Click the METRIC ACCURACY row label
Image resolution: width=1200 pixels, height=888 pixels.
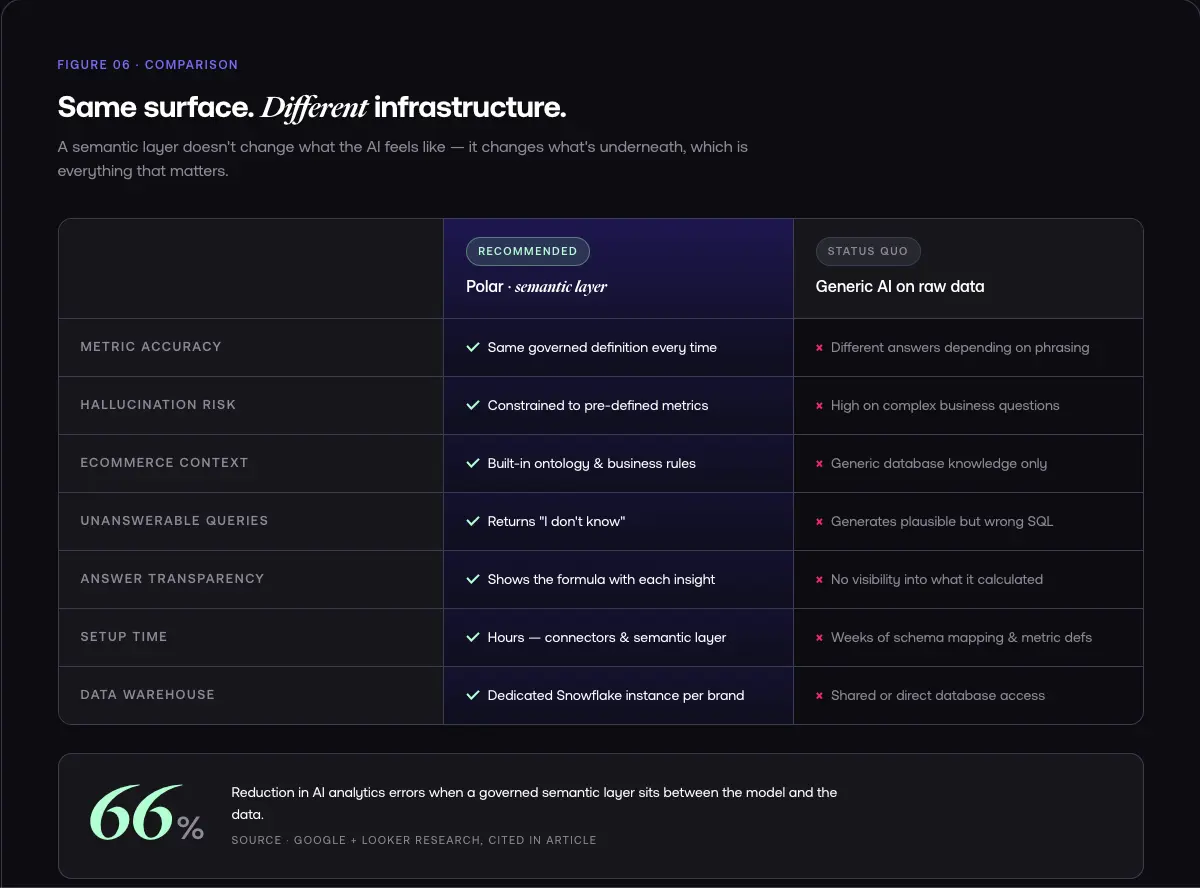[x=151, y=347]
